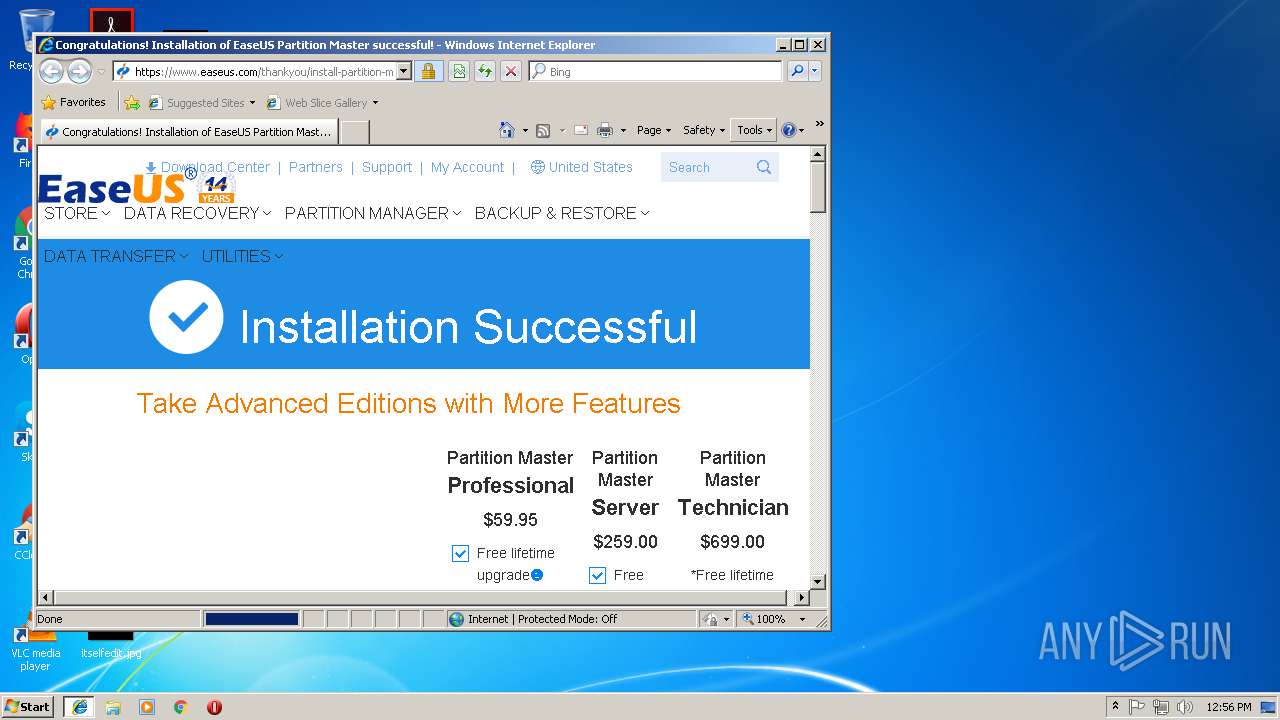Viewport: 1280px width, 720px height.
Task: Expand the command bar overflow chevron
Action: (819, 125)
